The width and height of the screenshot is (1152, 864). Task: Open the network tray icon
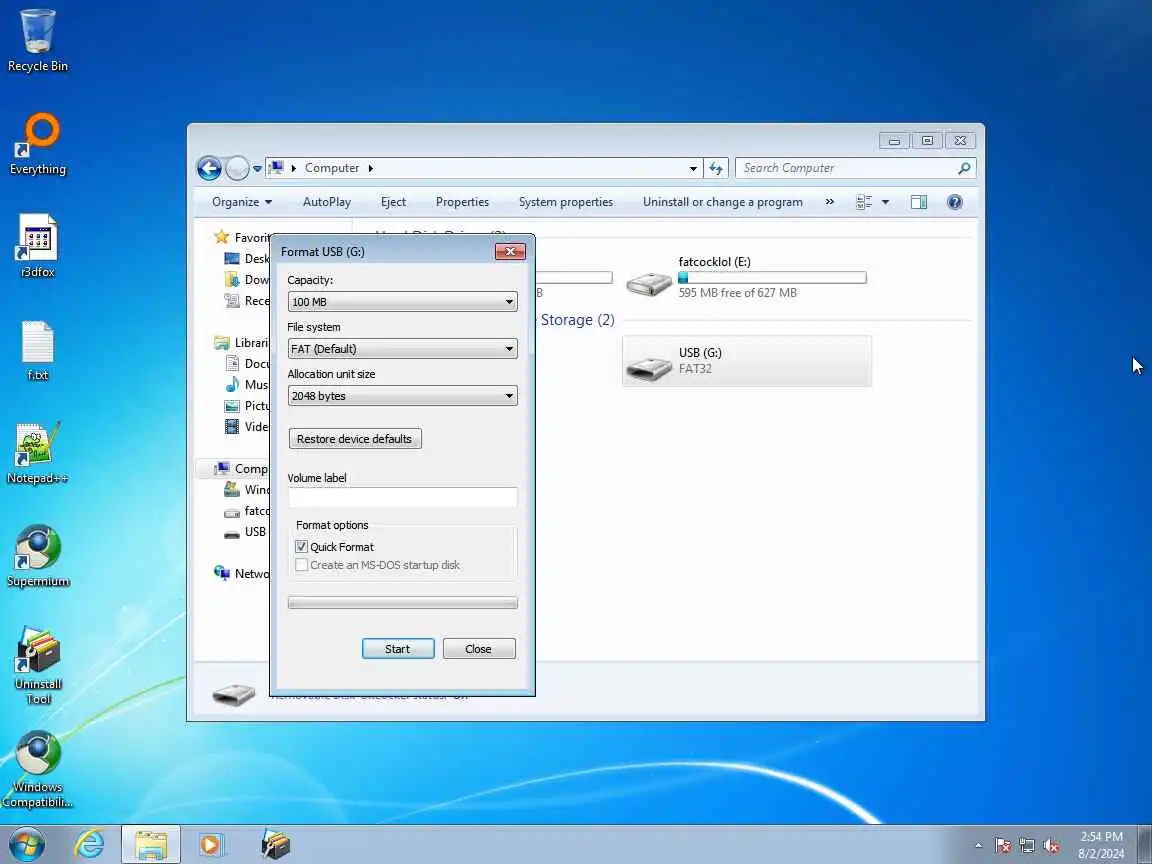coord(1027,846)
